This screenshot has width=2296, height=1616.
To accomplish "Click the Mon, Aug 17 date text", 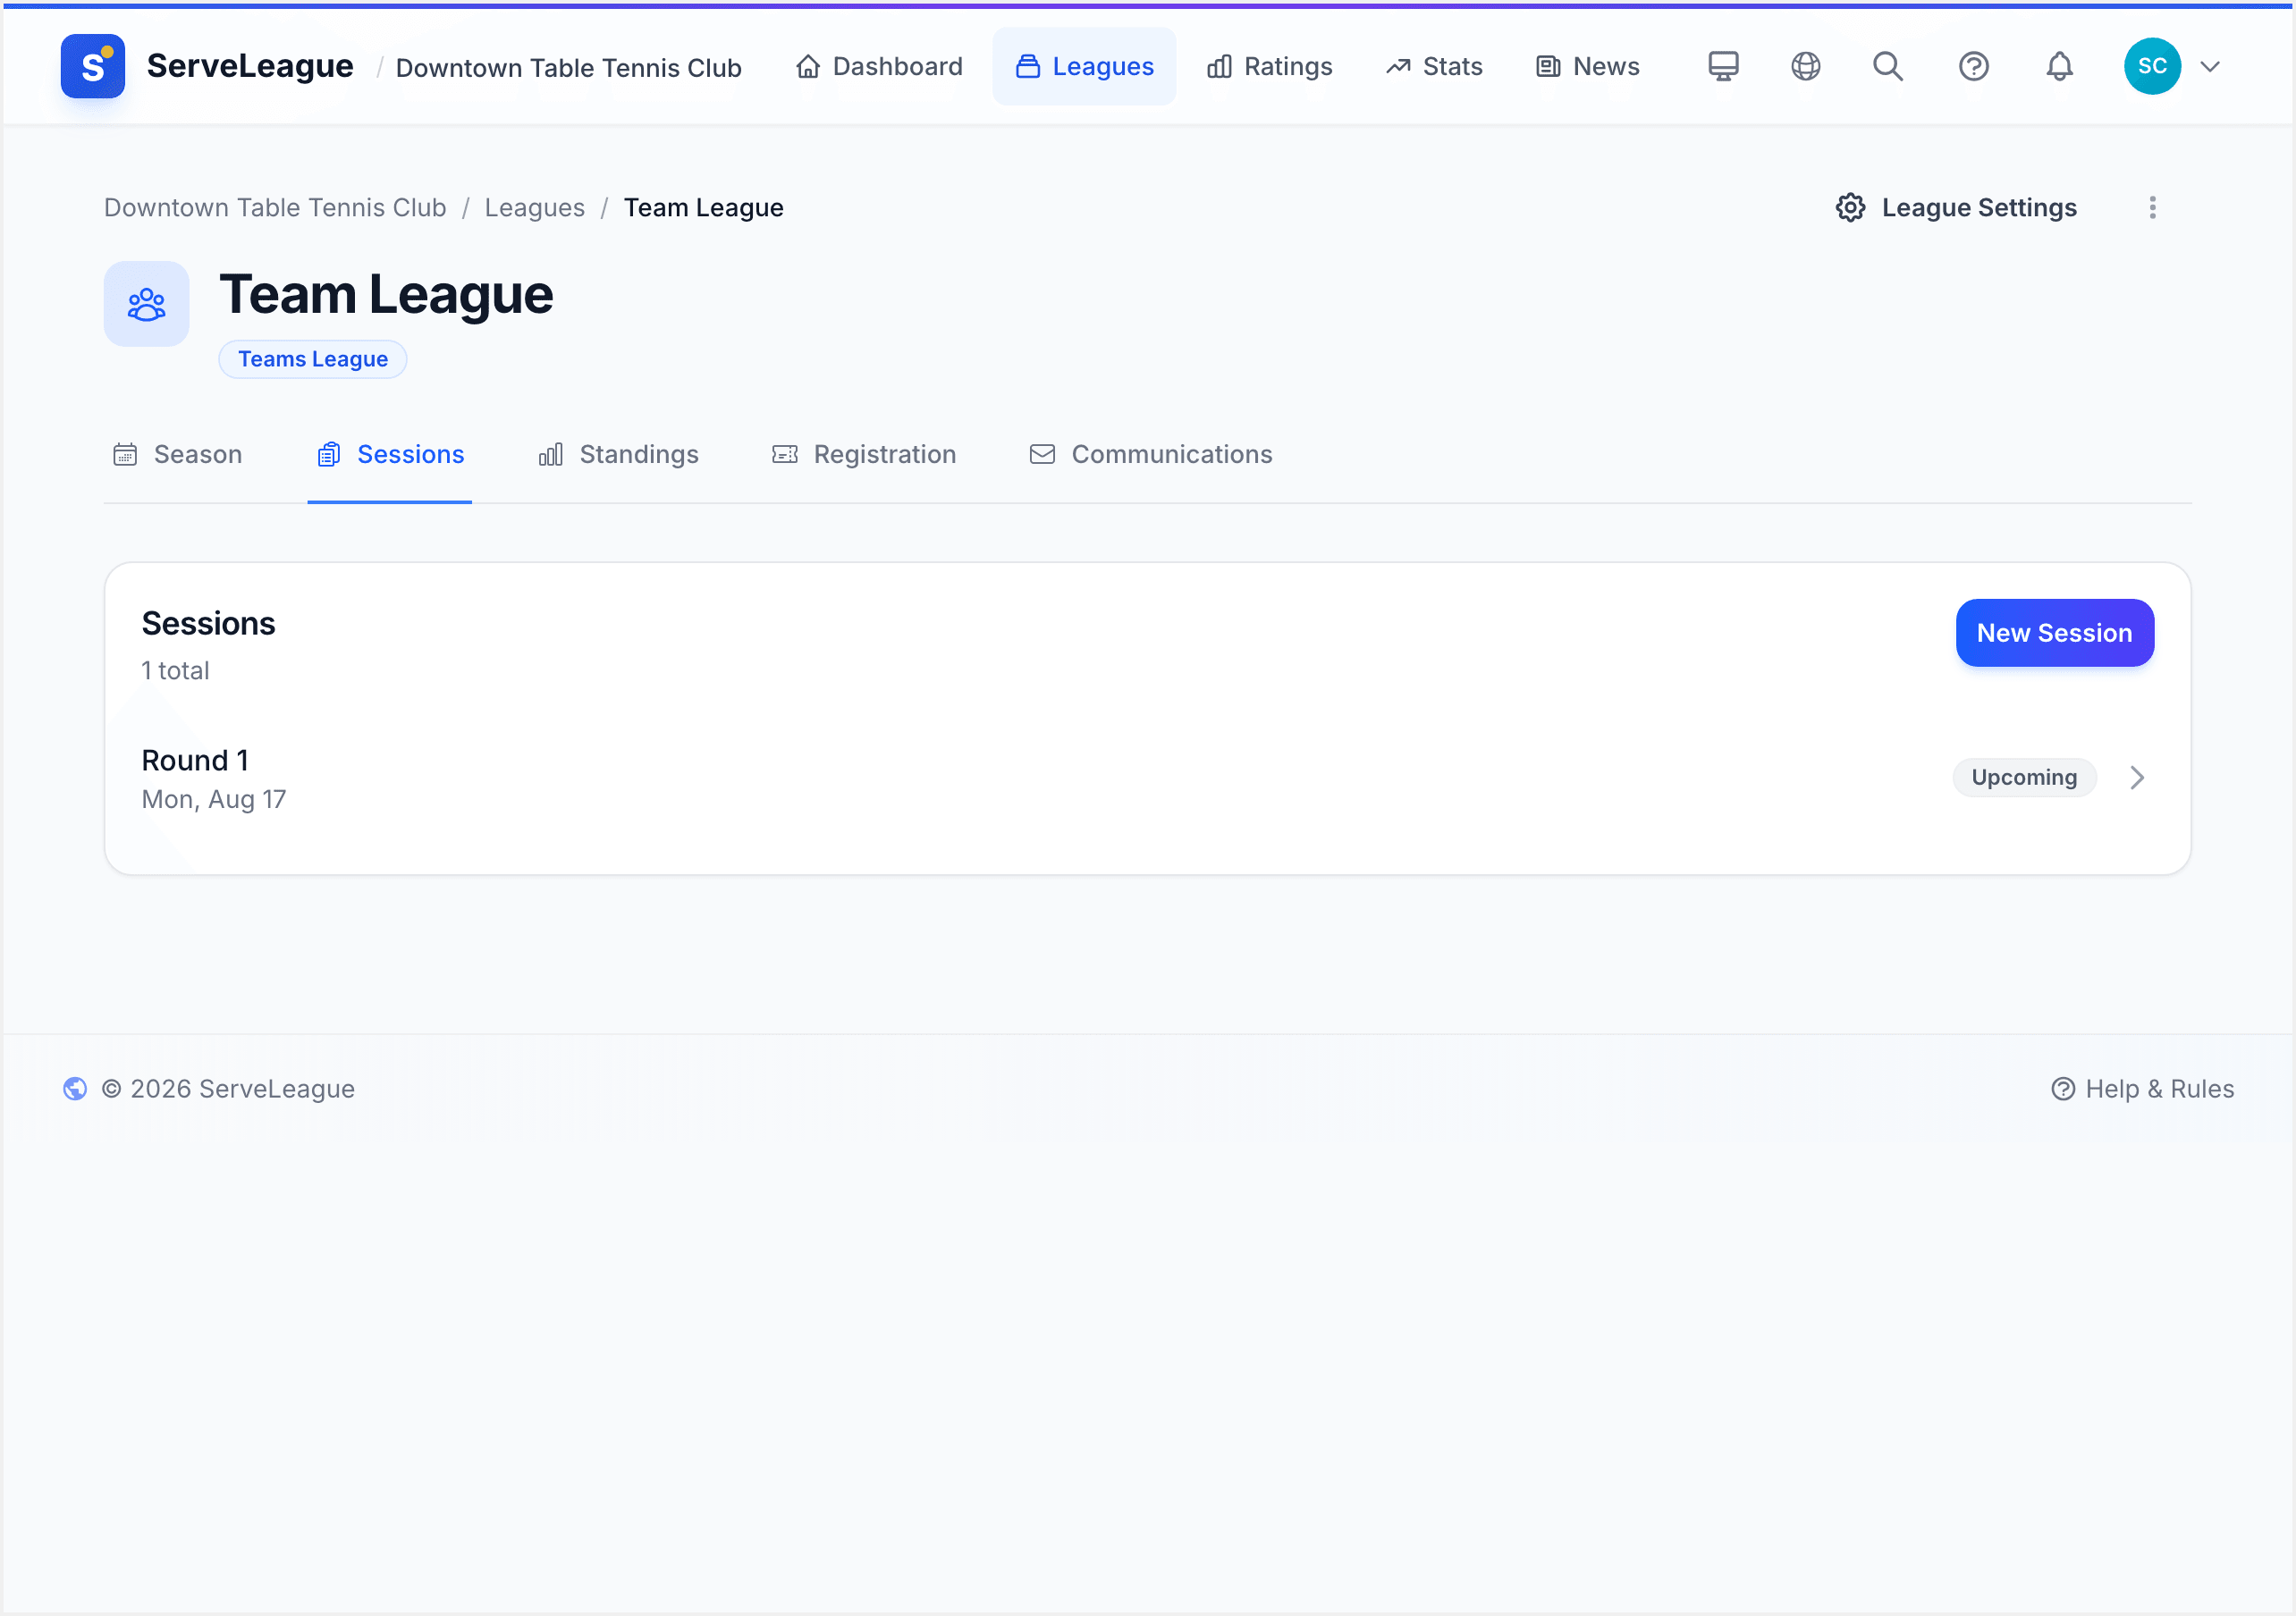I will (x=214, y=800).
